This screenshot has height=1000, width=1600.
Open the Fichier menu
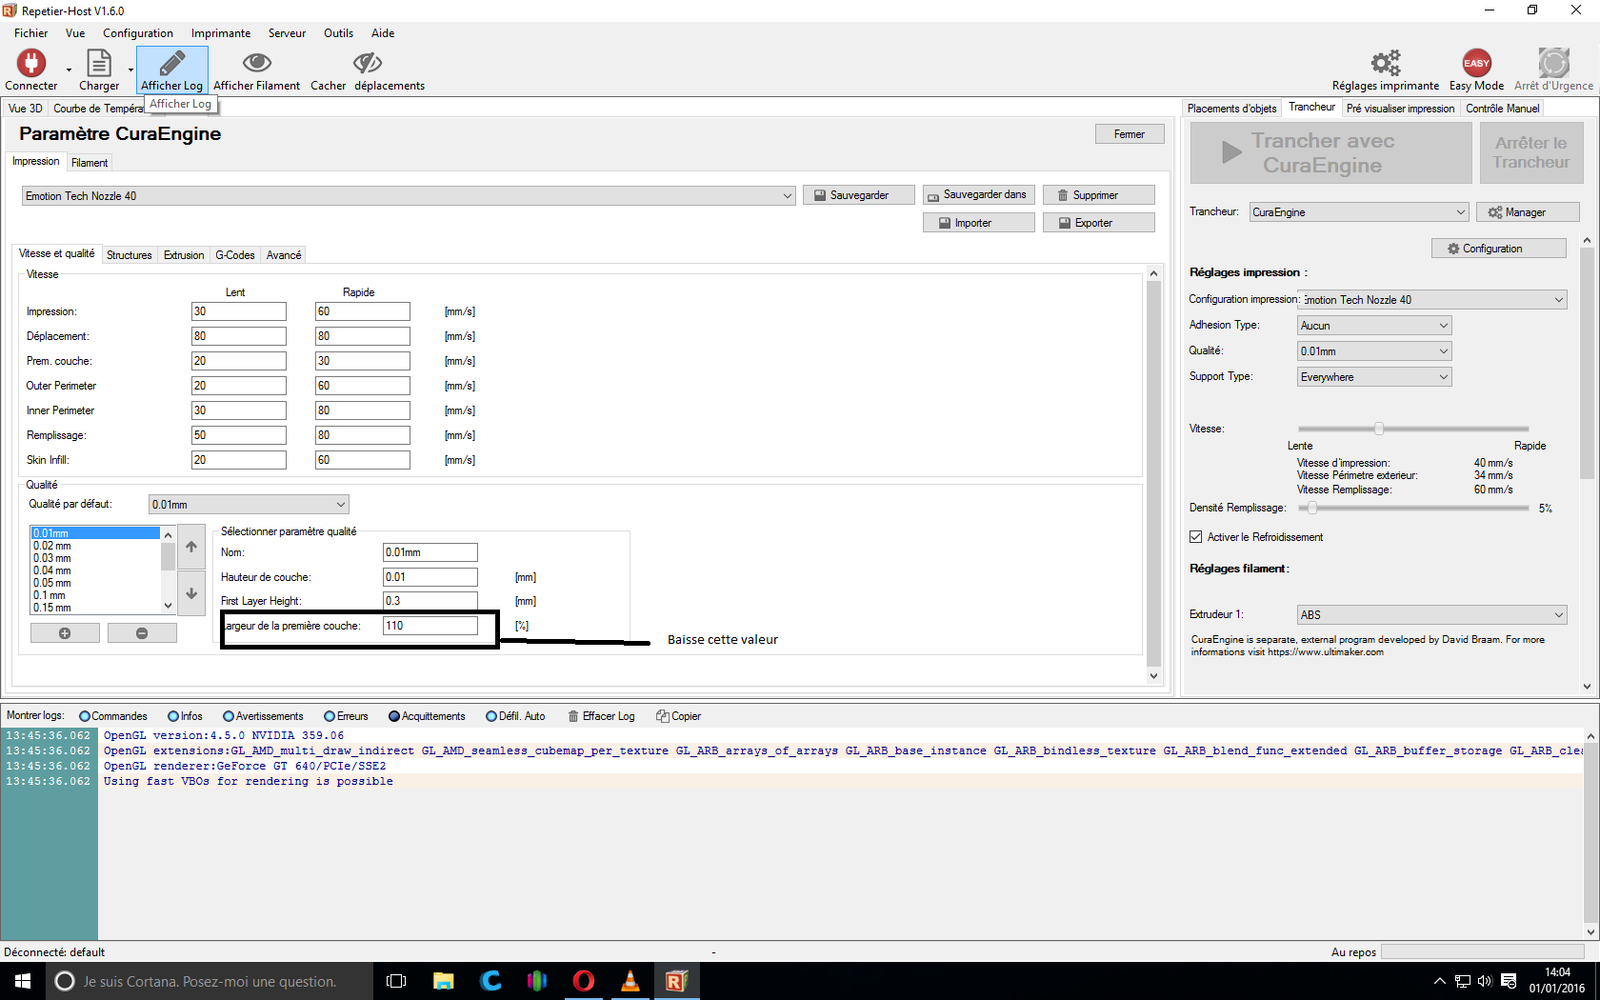[31, 33]
